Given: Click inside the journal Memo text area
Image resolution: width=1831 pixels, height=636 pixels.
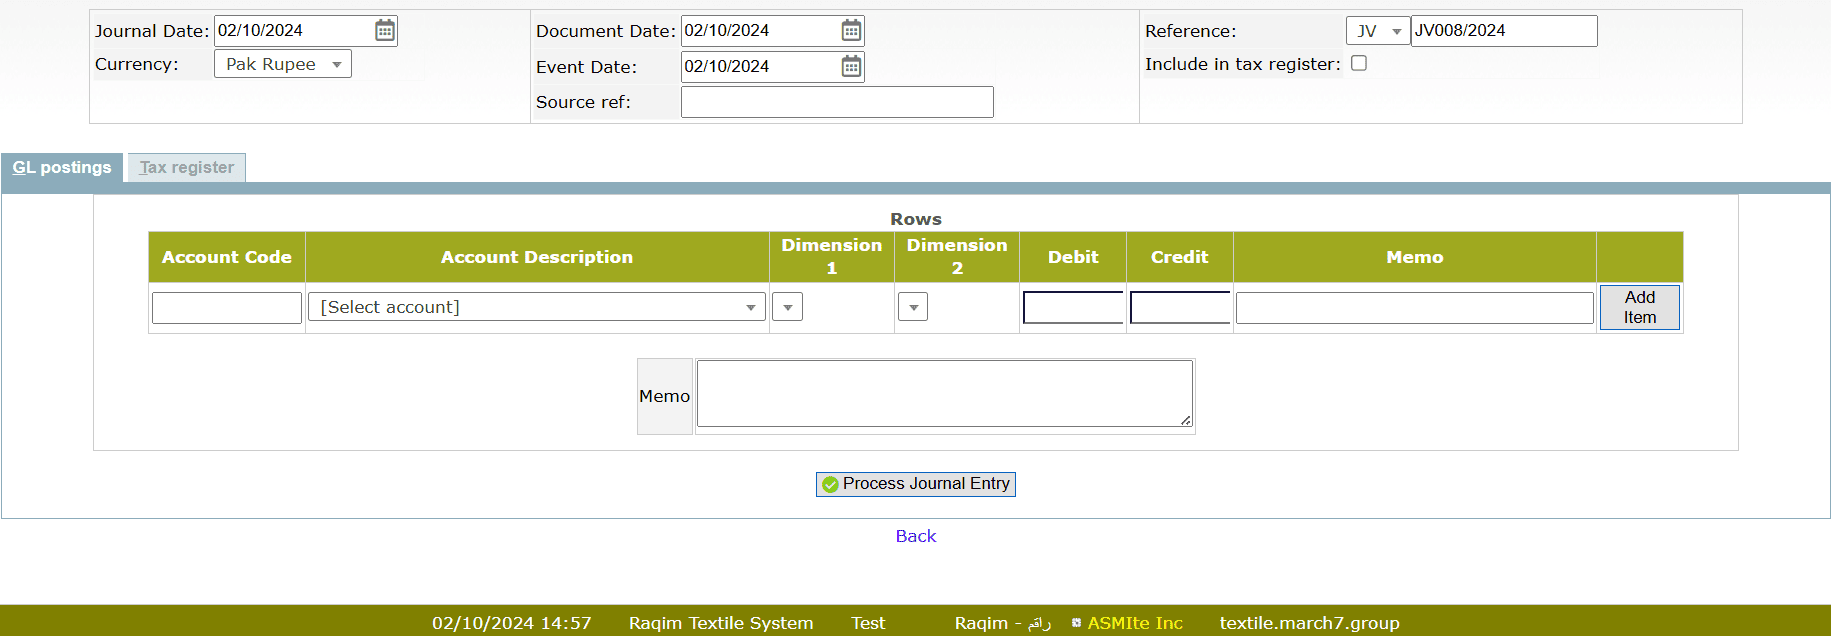Looking at the screenshot, I should (x=944, y=394).
